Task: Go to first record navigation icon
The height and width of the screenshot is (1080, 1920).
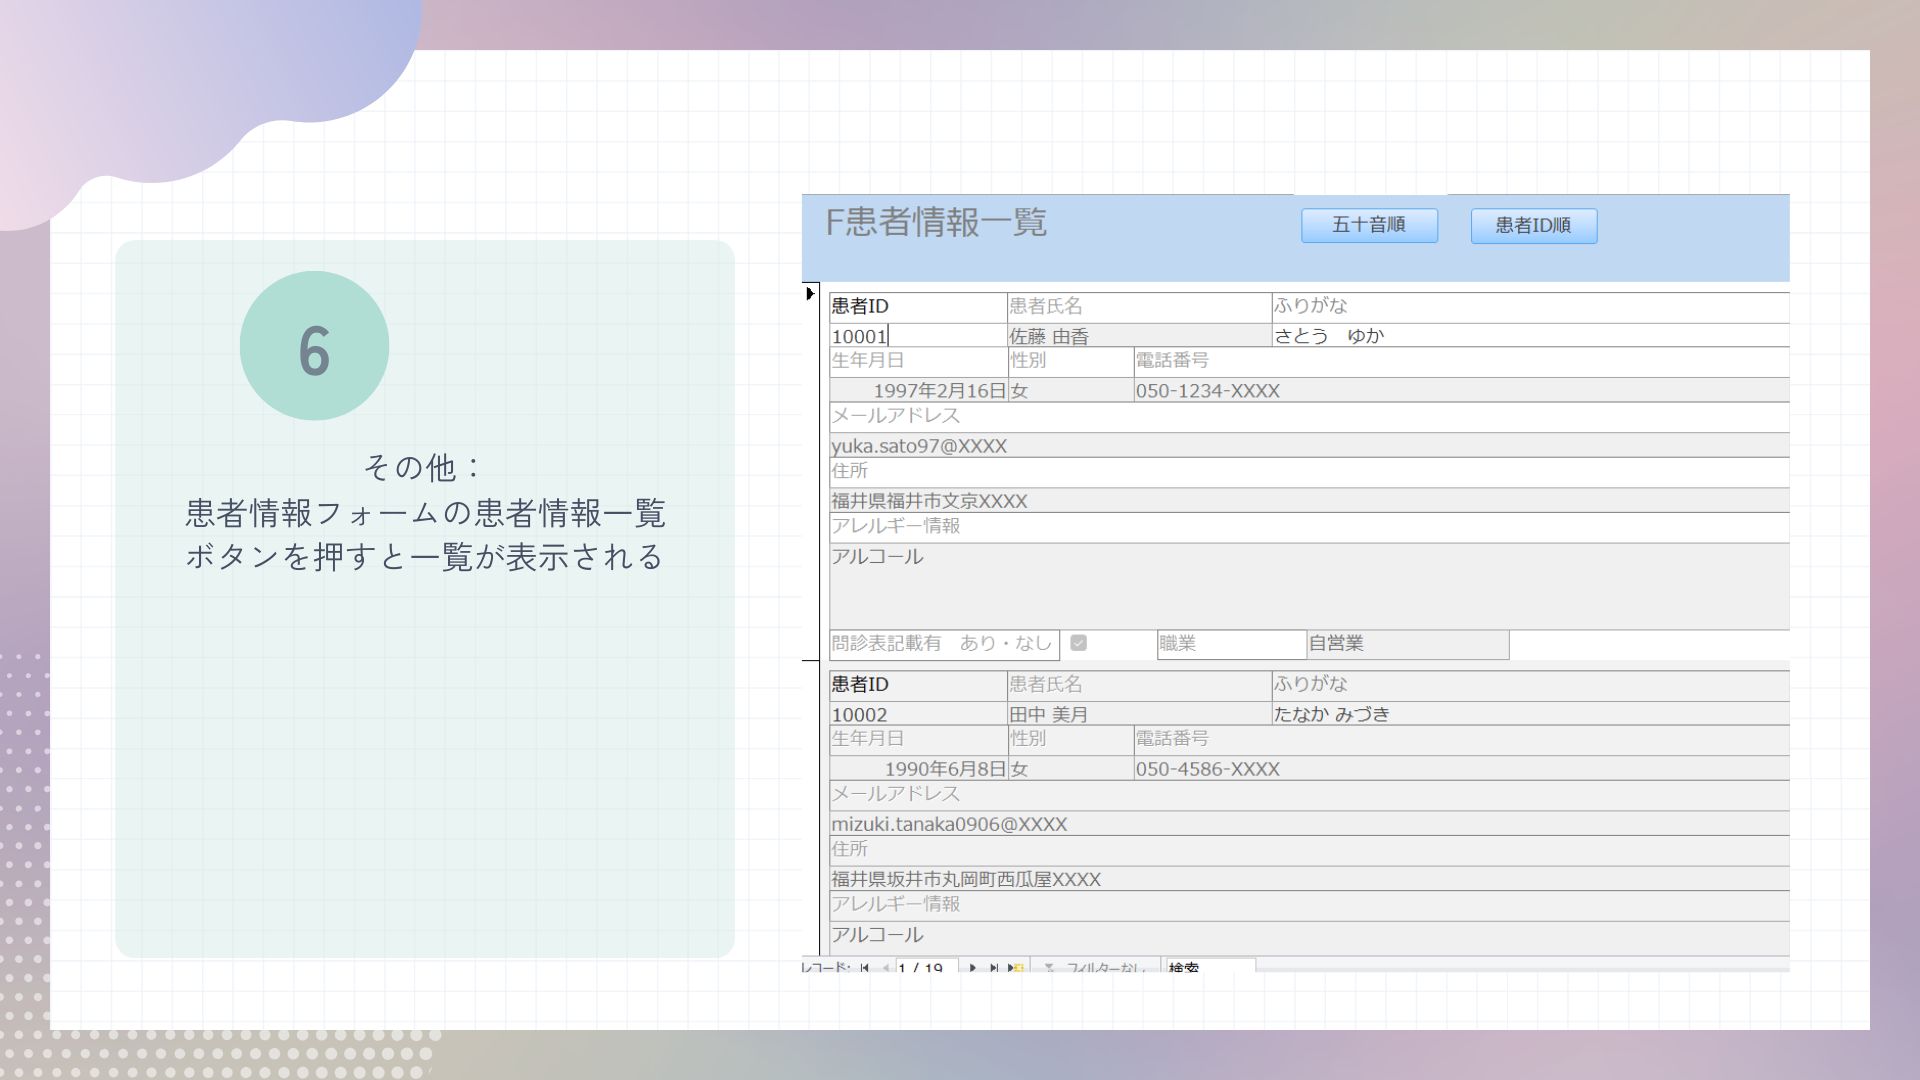Action: (x=864, y=968)
